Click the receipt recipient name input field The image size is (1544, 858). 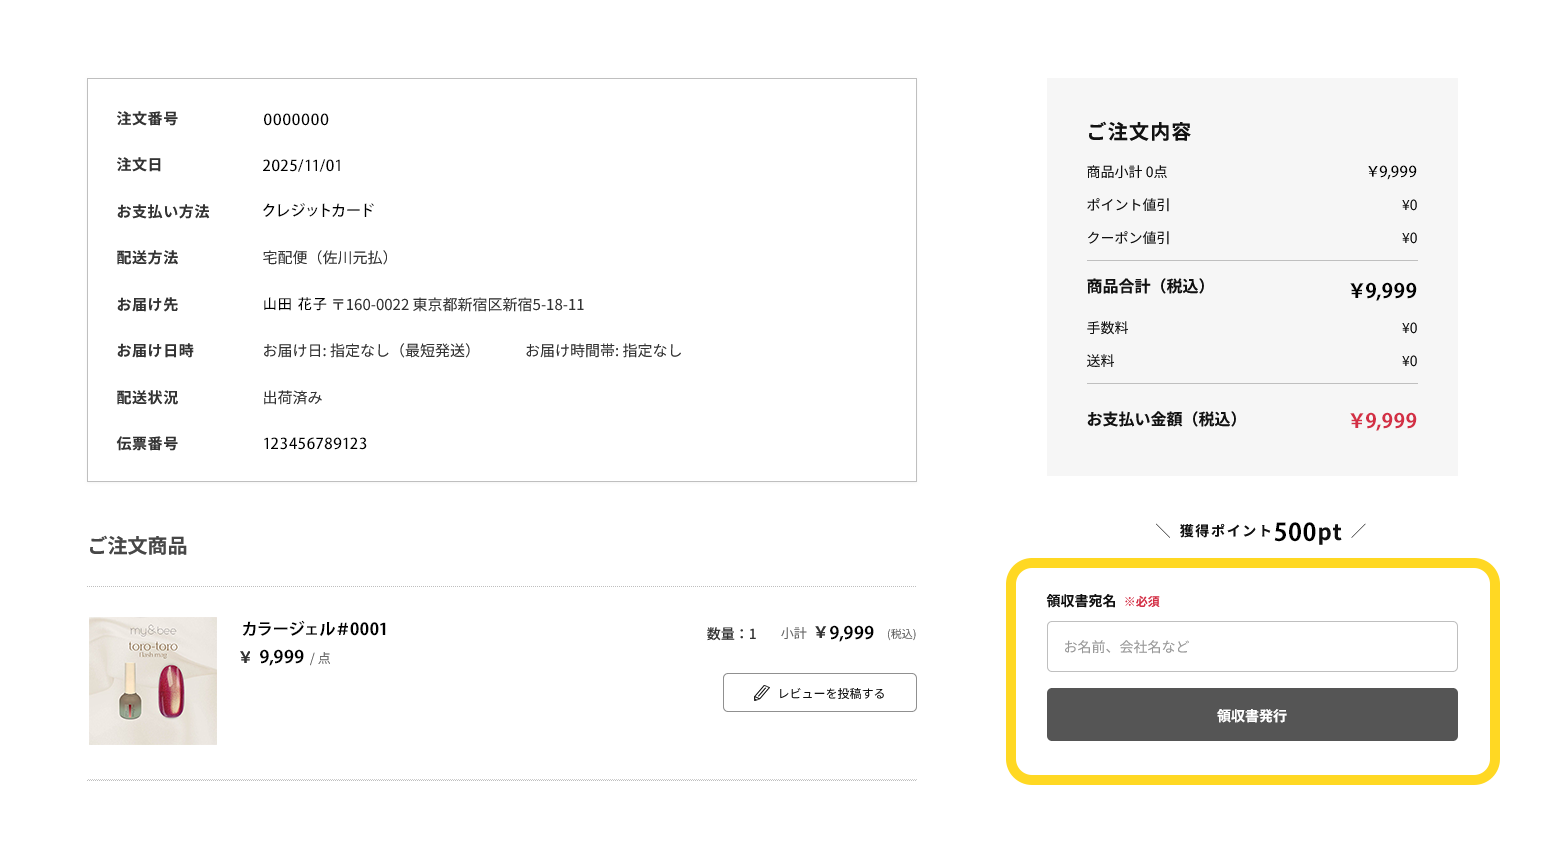point(1251,646)
